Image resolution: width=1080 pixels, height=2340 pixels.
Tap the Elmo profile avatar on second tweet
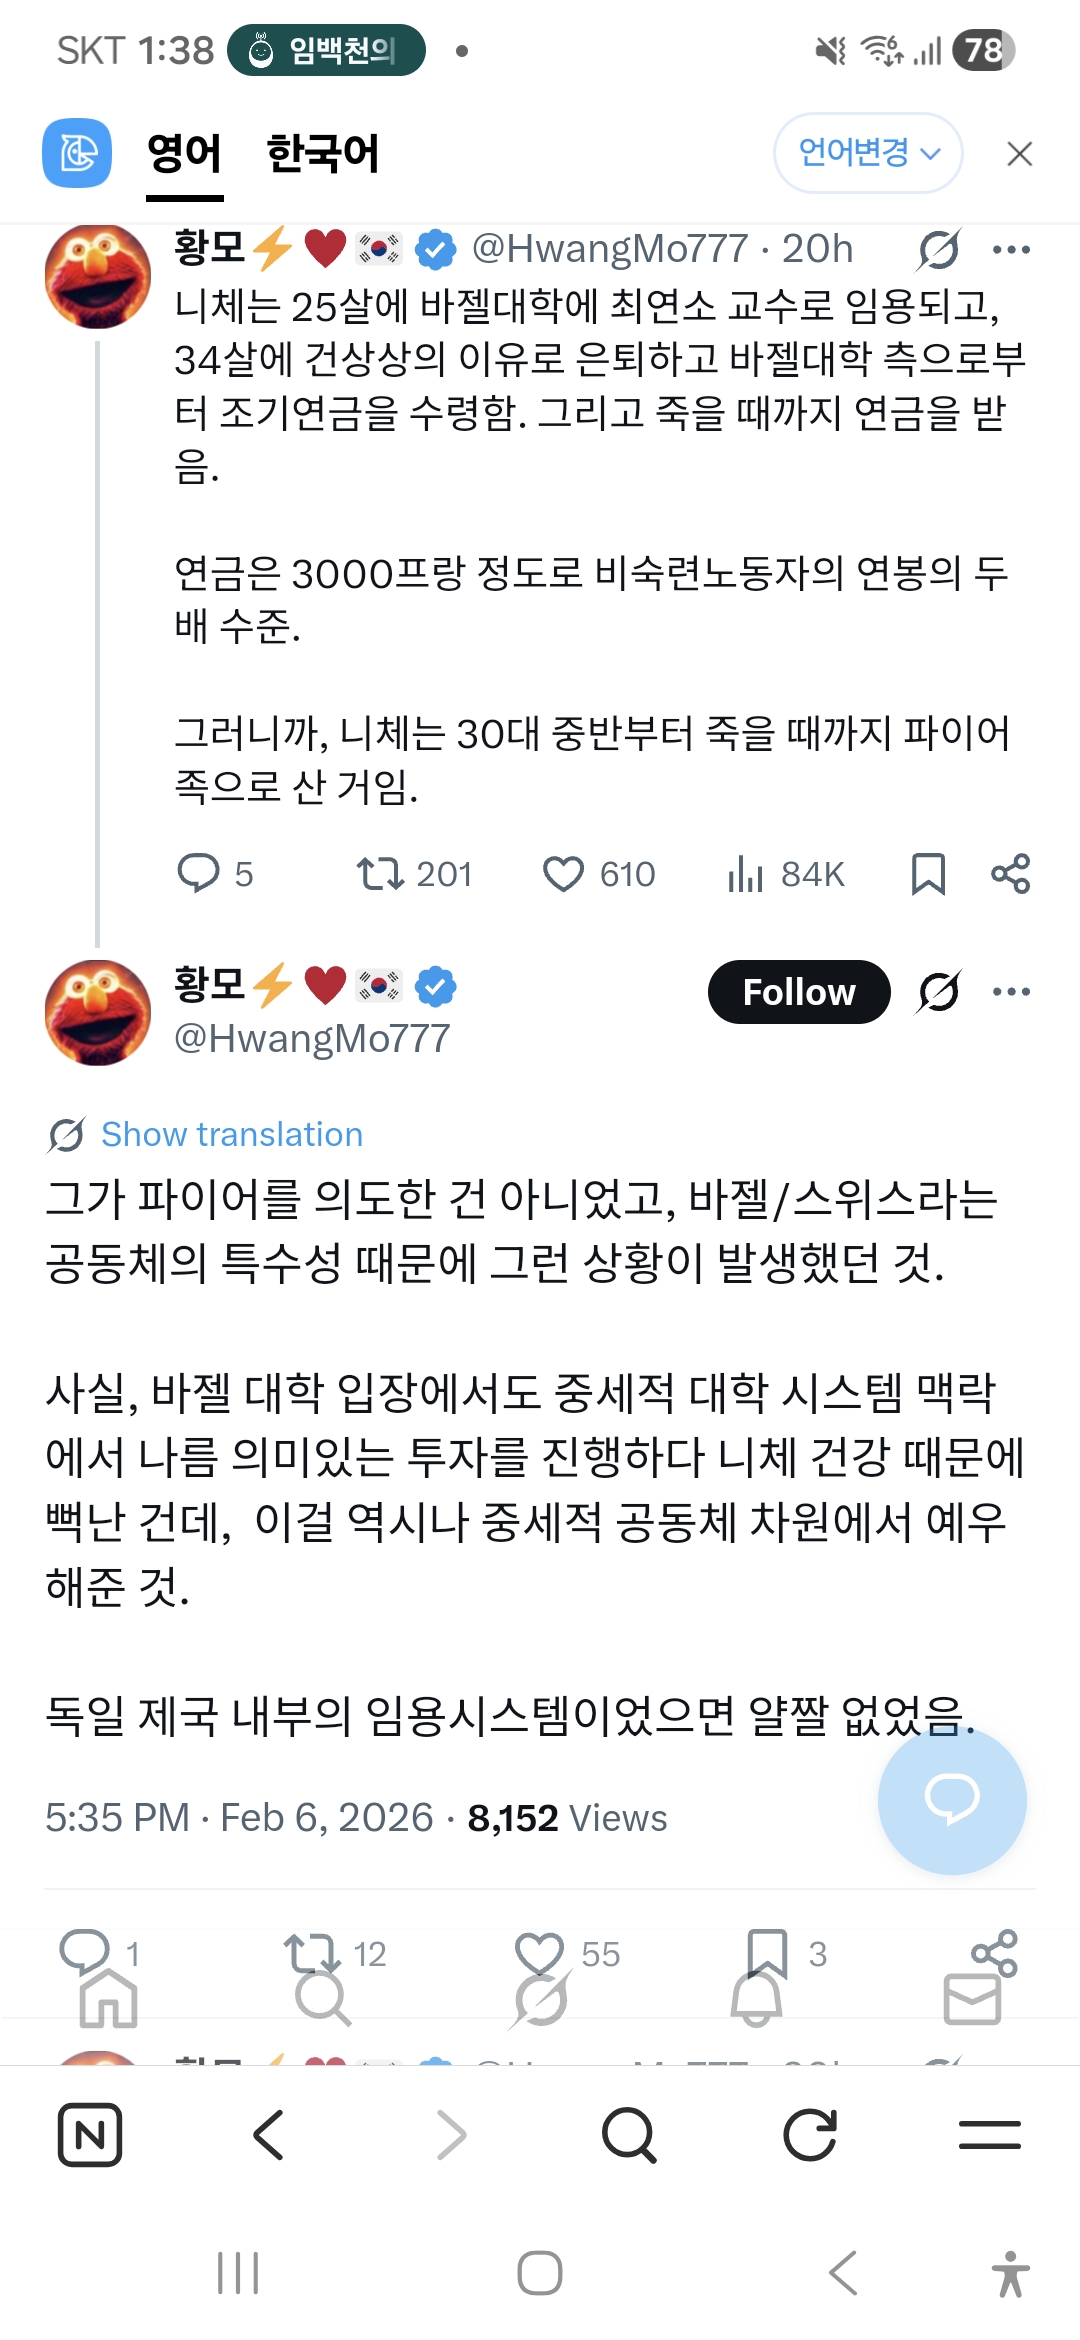[x=98, y=1012]
